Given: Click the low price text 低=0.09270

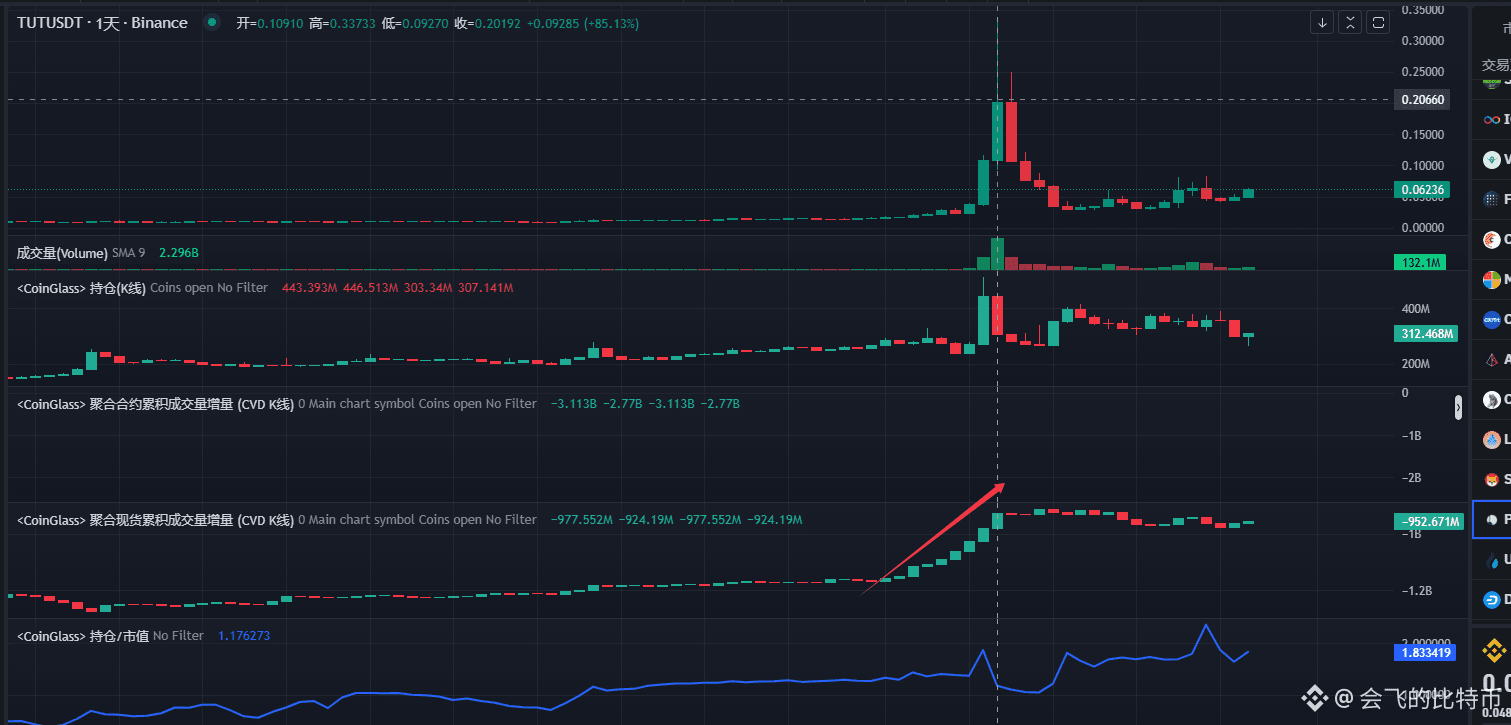Looking at the screenshot, I should pyautogui.click(x=415, y=23).
